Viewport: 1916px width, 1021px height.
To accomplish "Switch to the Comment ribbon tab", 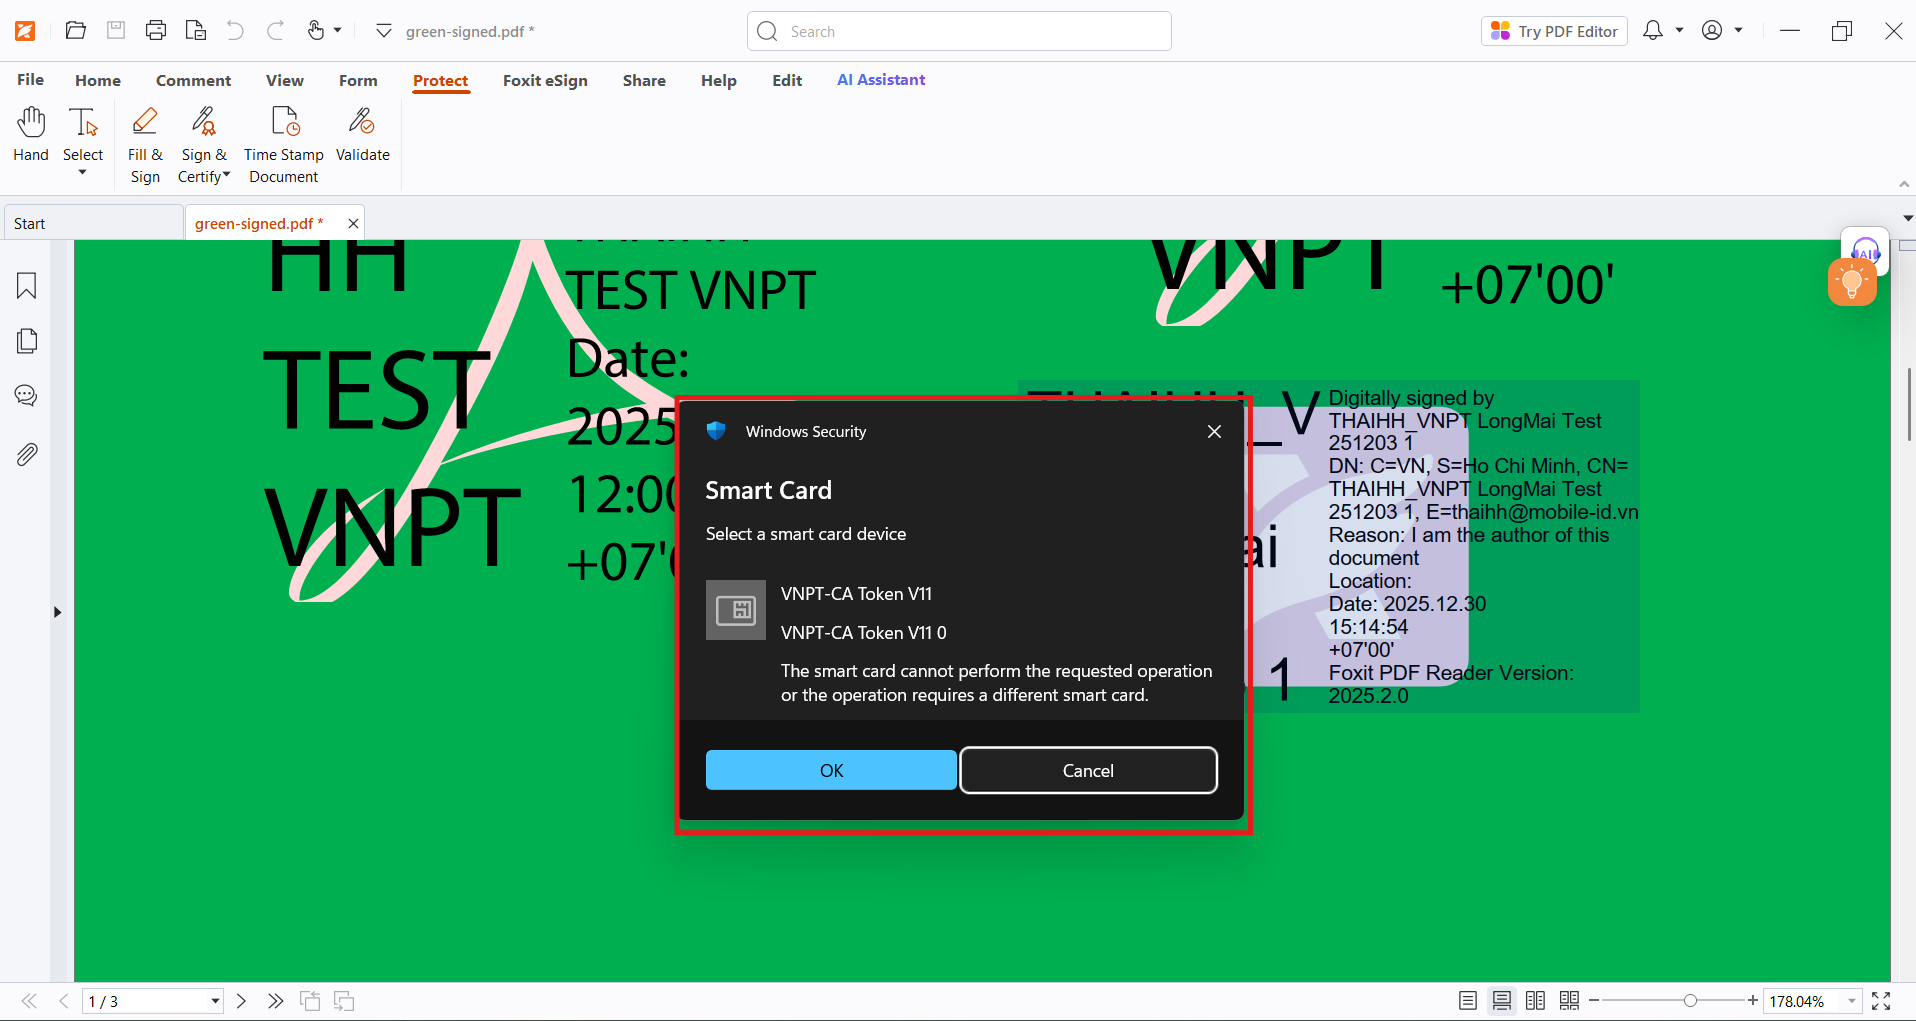I will coord(193,80).
